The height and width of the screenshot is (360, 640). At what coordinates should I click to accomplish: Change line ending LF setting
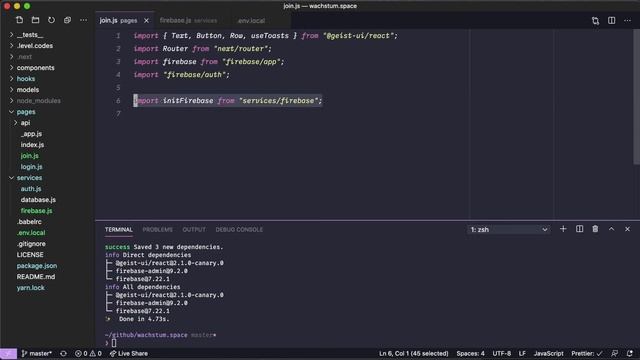click(x=522, y=353)
